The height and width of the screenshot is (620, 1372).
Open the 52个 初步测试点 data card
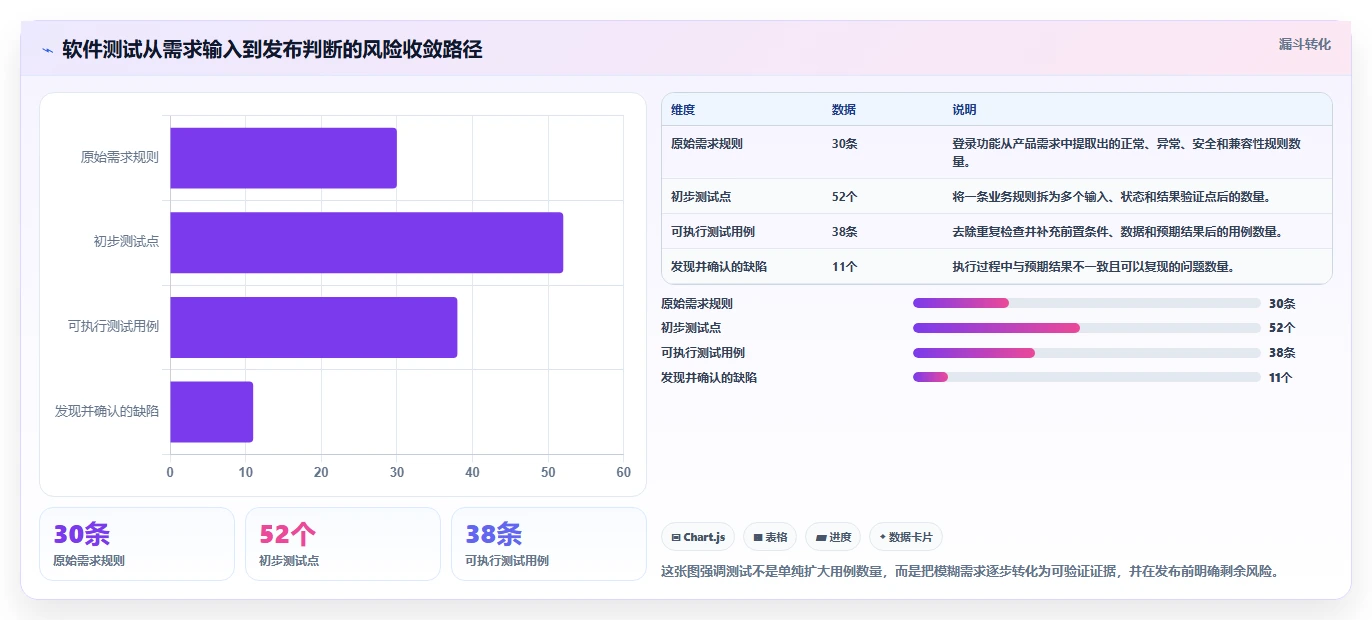[x=343, y=544]
